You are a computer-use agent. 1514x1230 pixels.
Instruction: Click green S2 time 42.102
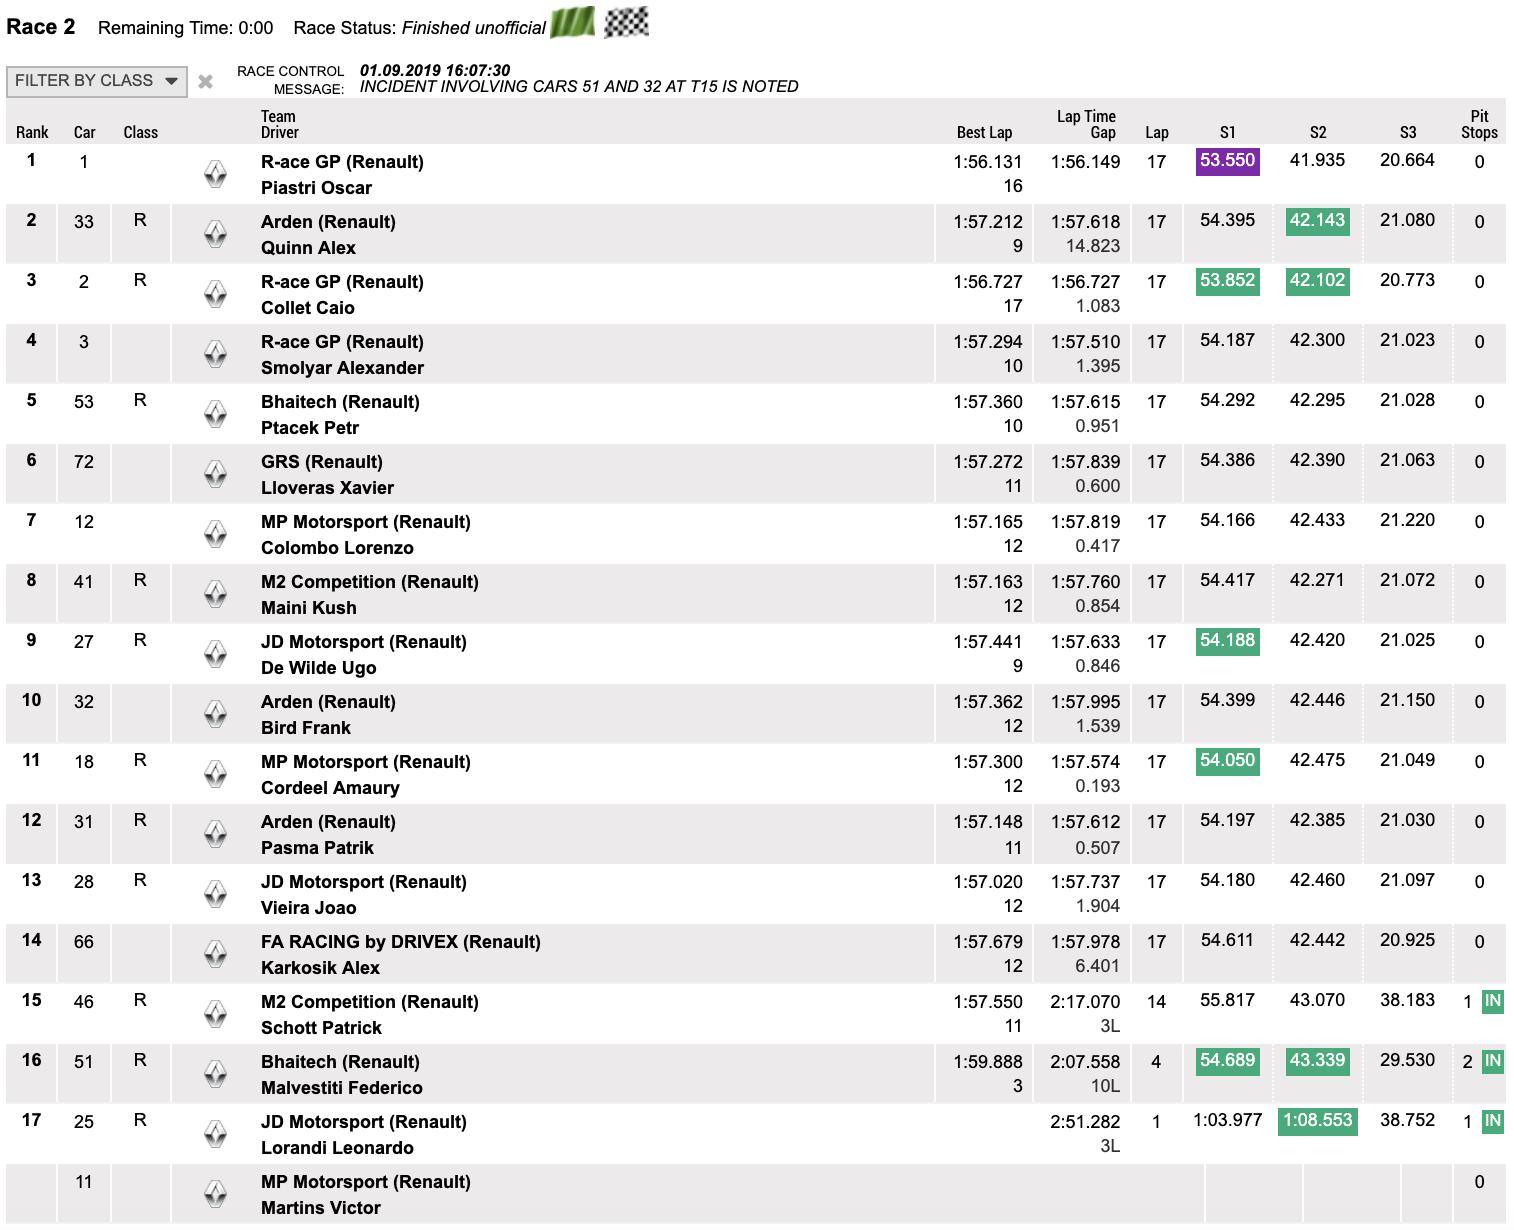[1318, 281]
